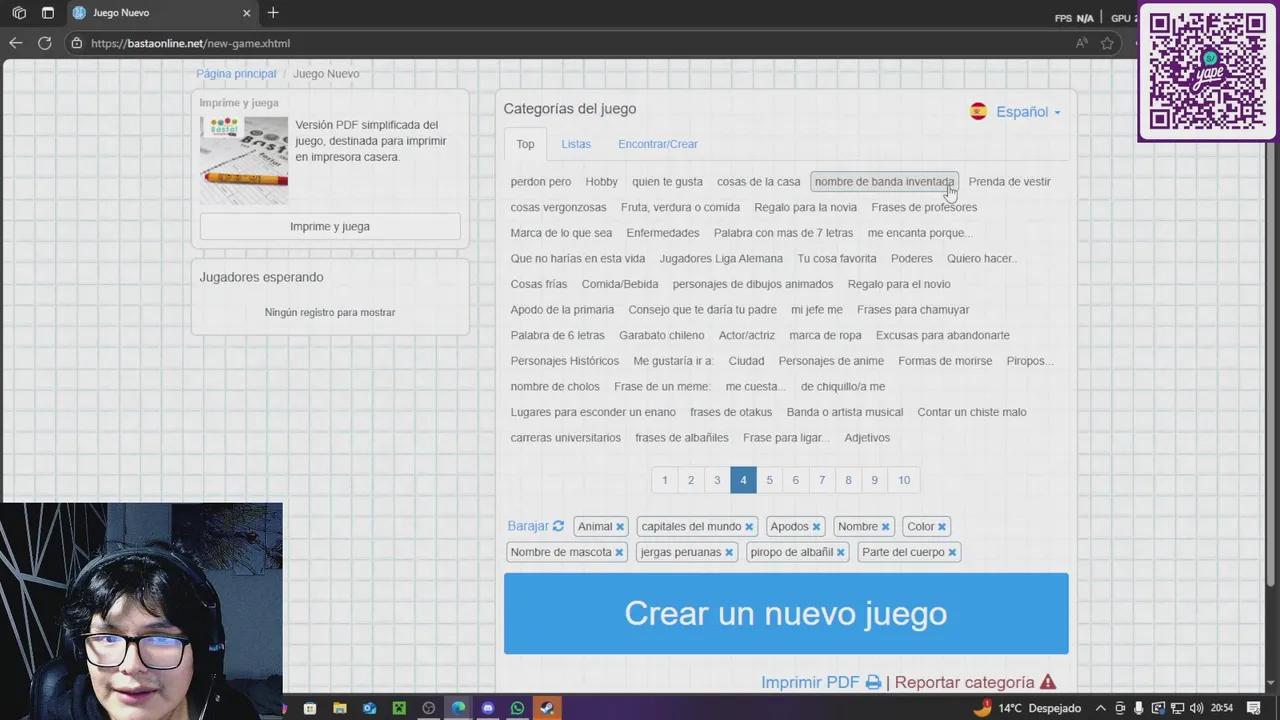Open Steam from the taskbar
Image resolution: width=1280 pixels, height=720 pixels.
(x=547, y=708)
